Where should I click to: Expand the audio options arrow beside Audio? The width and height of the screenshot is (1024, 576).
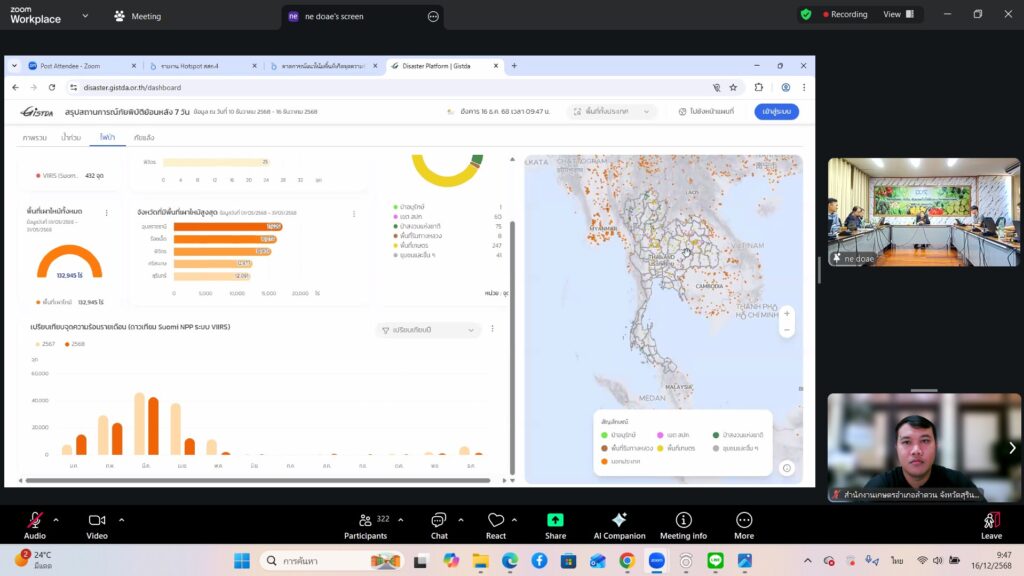pyautogui.click(x=56, y=520)
